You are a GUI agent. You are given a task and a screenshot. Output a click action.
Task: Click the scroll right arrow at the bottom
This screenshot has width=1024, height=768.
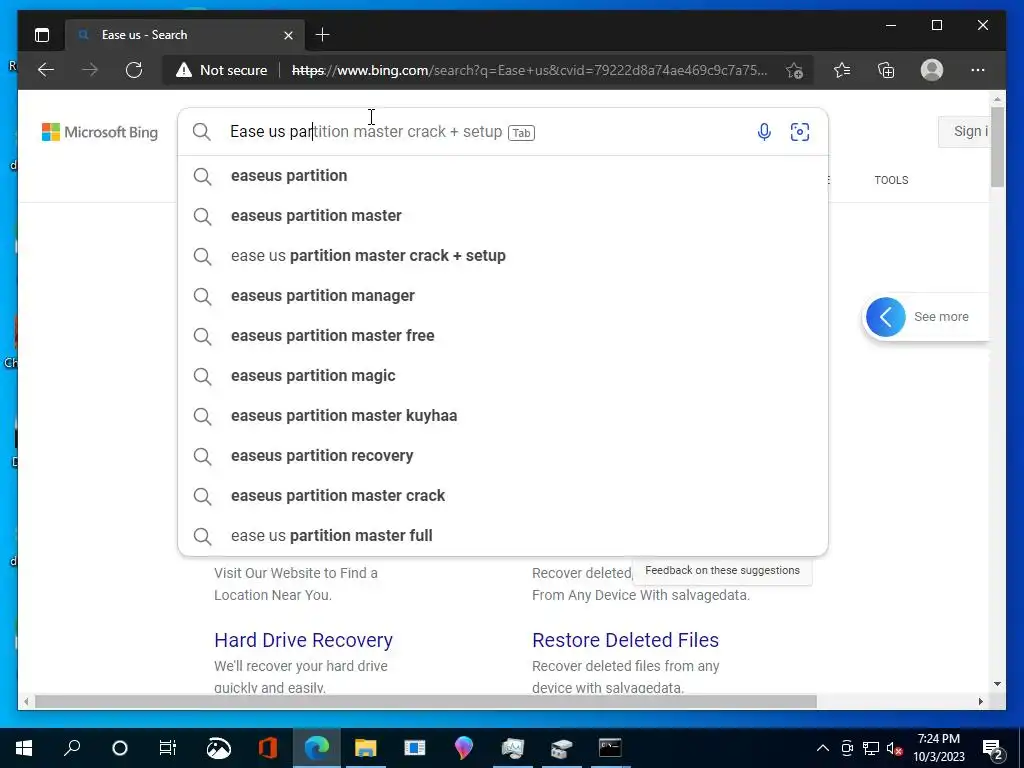point(980,701)
